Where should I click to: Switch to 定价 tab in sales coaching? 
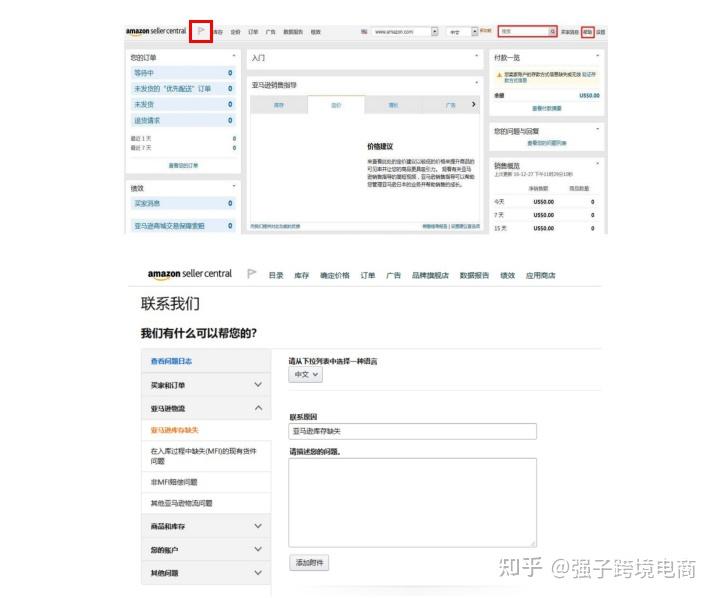click(x=336, y=105)
